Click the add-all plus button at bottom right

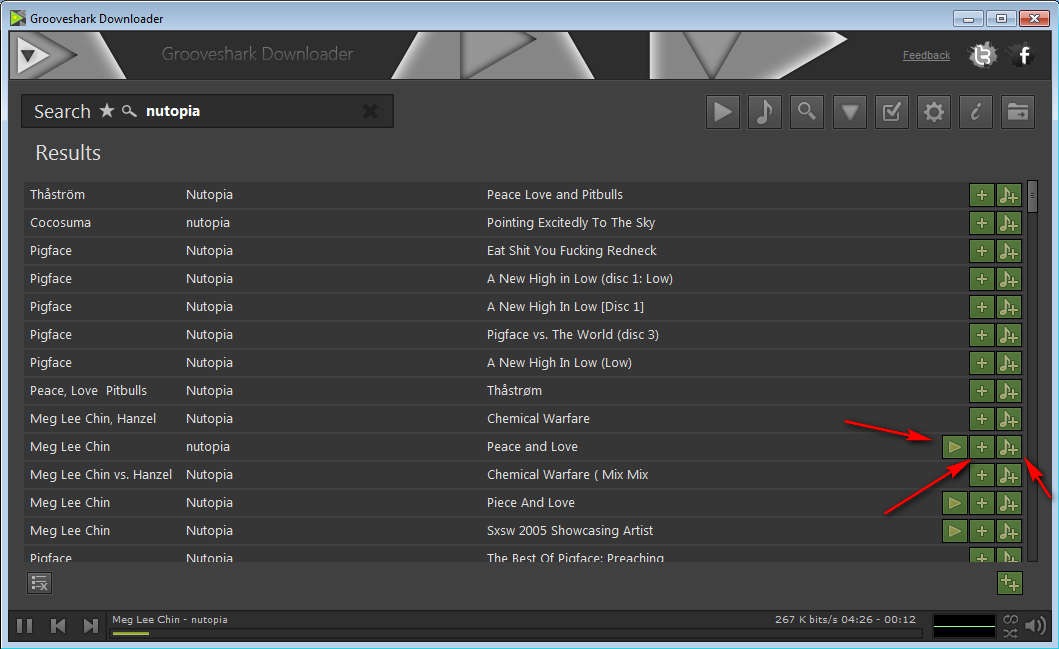(1010, 583)
